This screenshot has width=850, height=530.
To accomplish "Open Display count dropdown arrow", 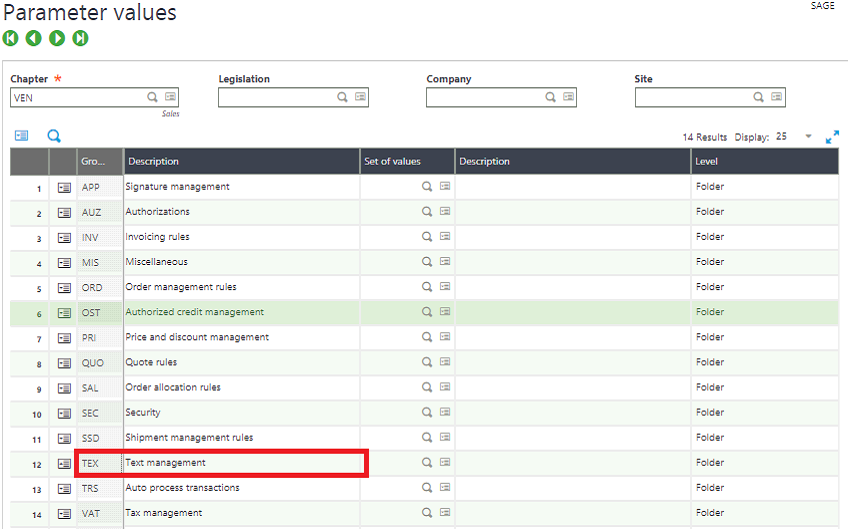I will [x=808, y=137].
